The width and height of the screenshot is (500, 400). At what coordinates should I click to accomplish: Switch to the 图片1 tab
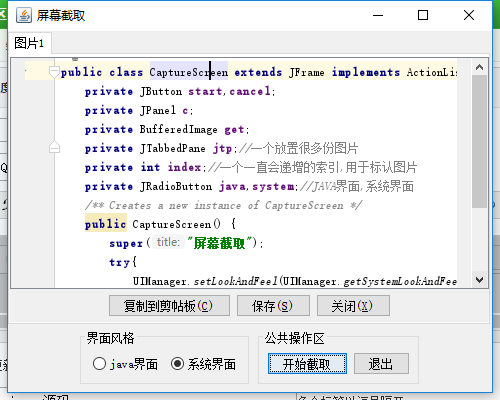pyautogui.click(x=29, y=43)
